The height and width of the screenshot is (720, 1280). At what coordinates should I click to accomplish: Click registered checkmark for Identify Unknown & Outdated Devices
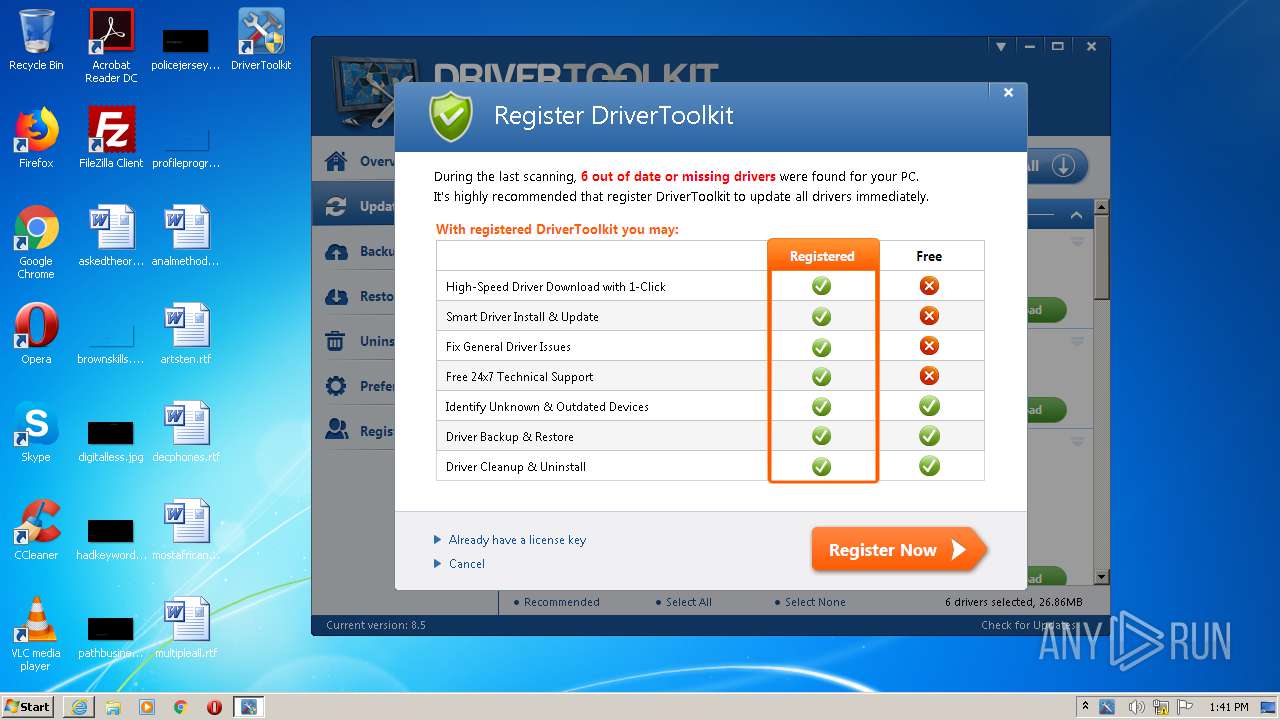(821, 407)
